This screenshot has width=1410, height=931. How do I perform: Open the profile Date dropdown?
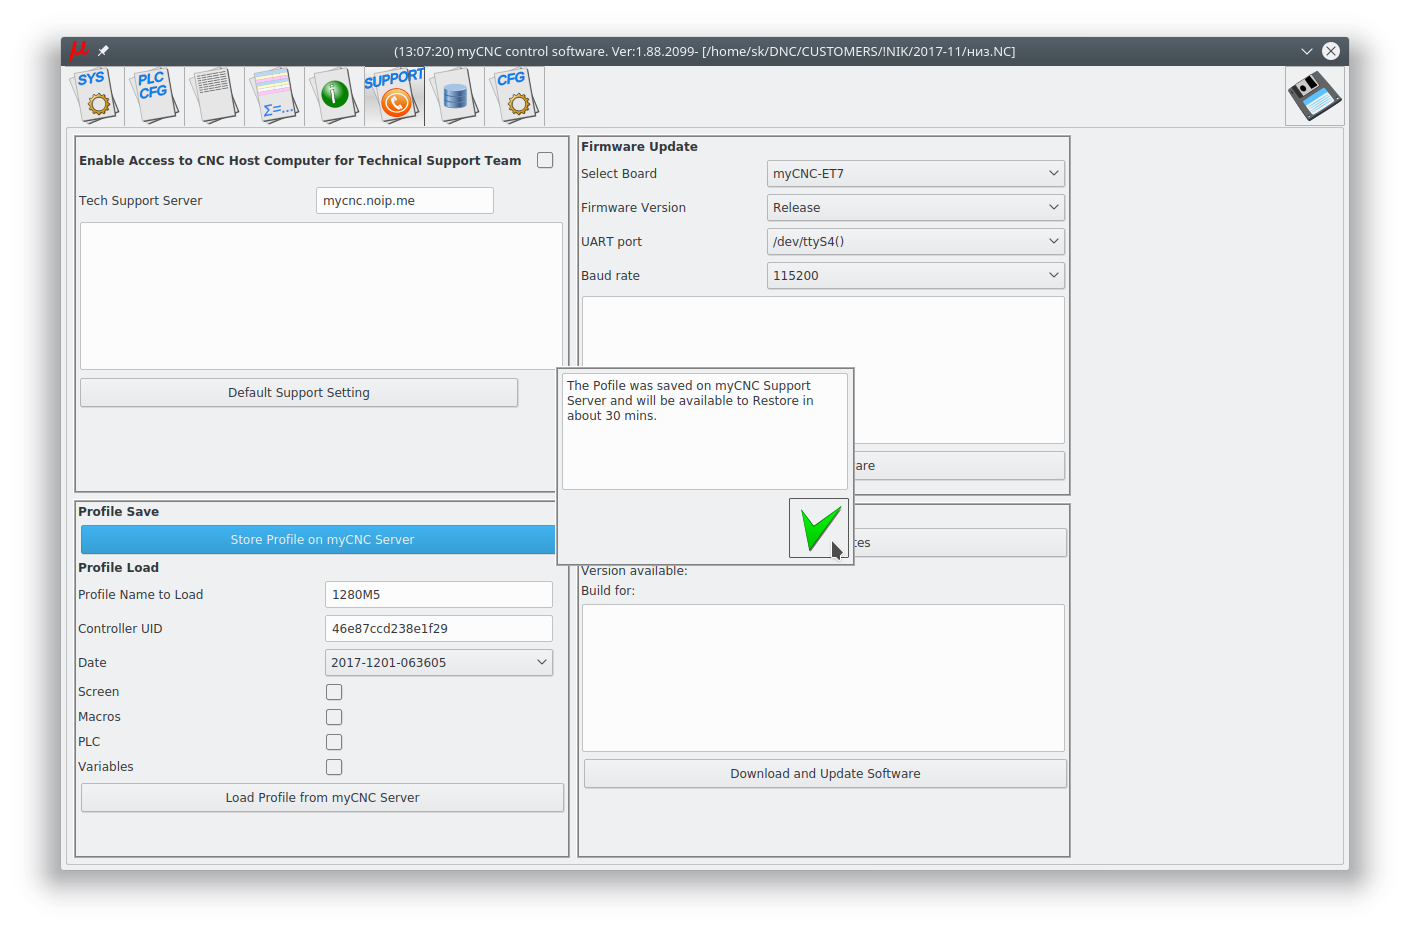pyautogui.click(x=438, y=663)
